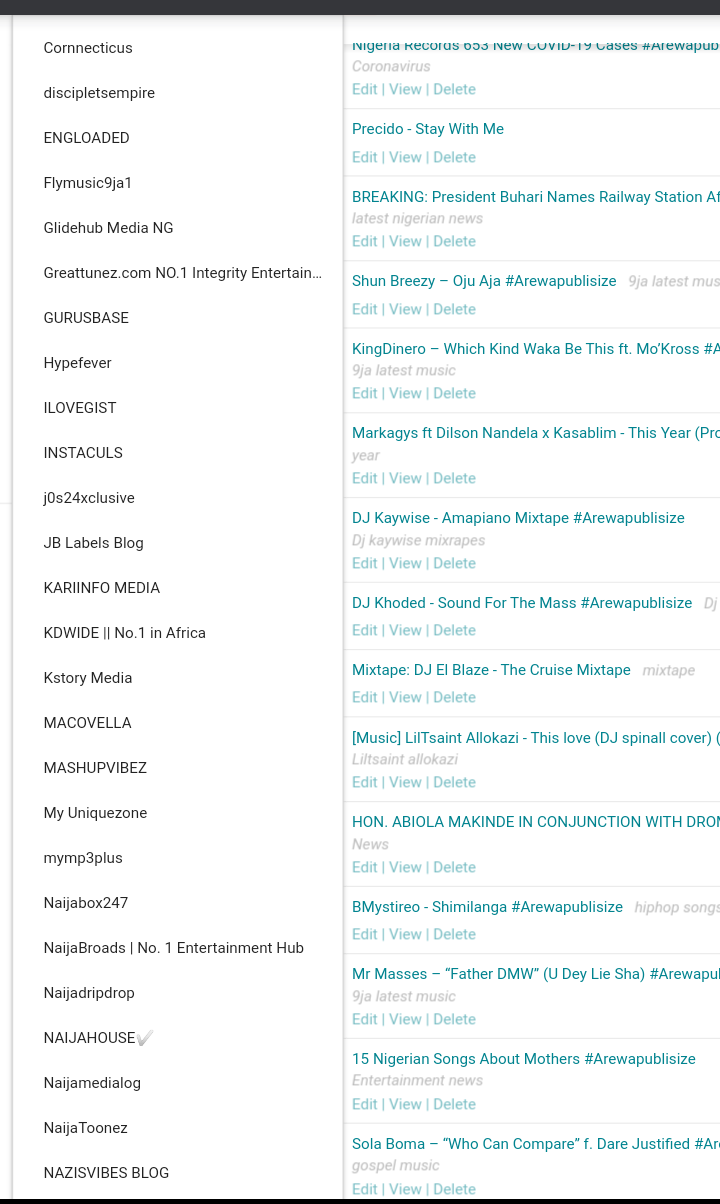The width and height of the screenshot is (720, 1204).
Task: Open DJ Khoded - Sound For The Mass post
Action: 522,603
